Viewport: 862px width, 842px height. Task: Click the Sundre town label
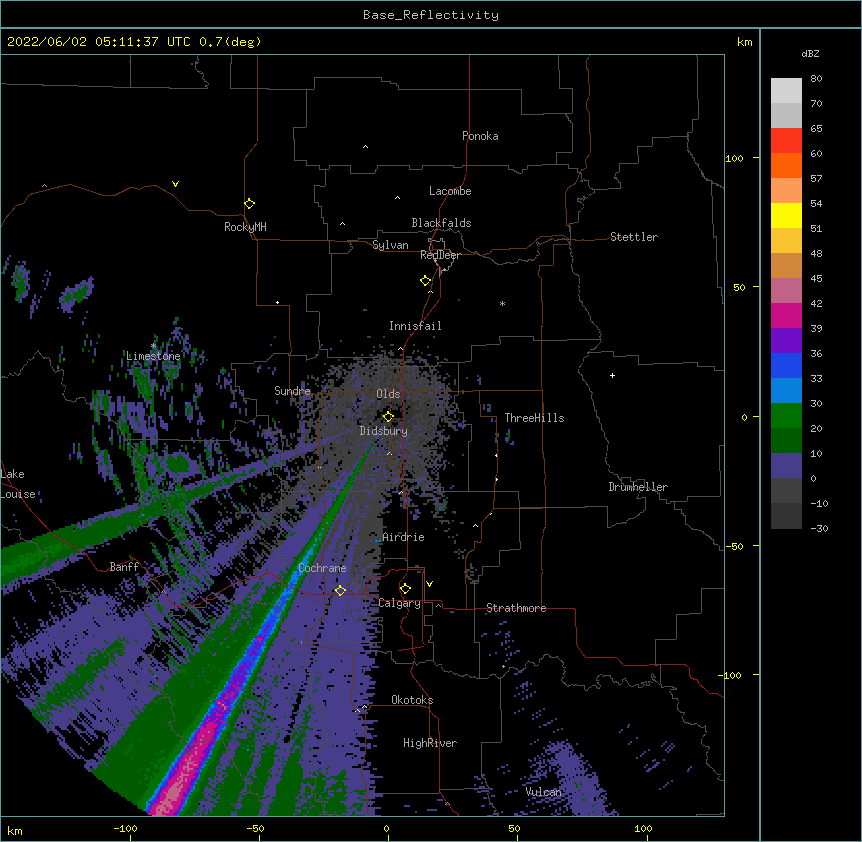[292, 391]
